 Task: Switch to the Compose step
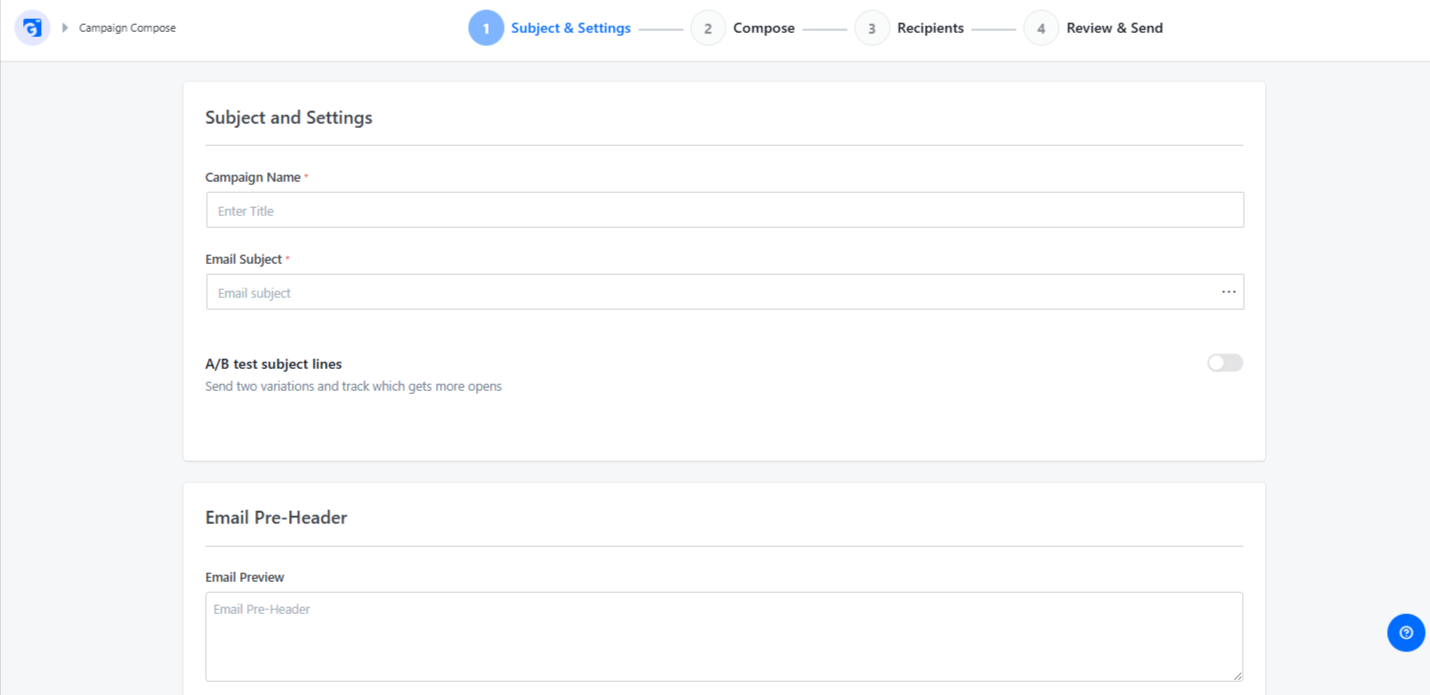coord(764,28)
